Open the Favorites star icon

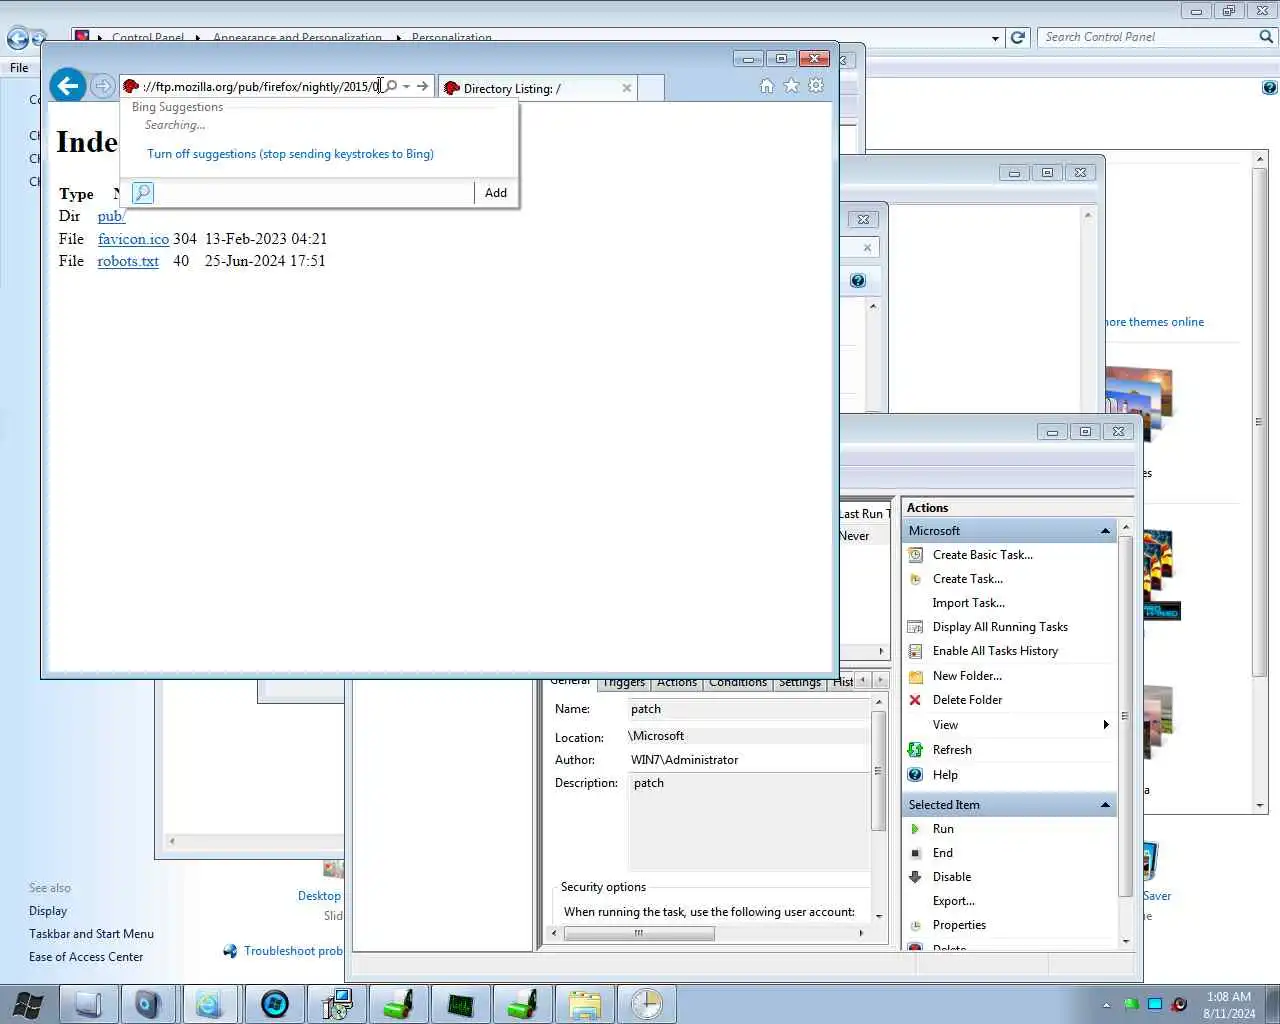(x=791, y=86)
